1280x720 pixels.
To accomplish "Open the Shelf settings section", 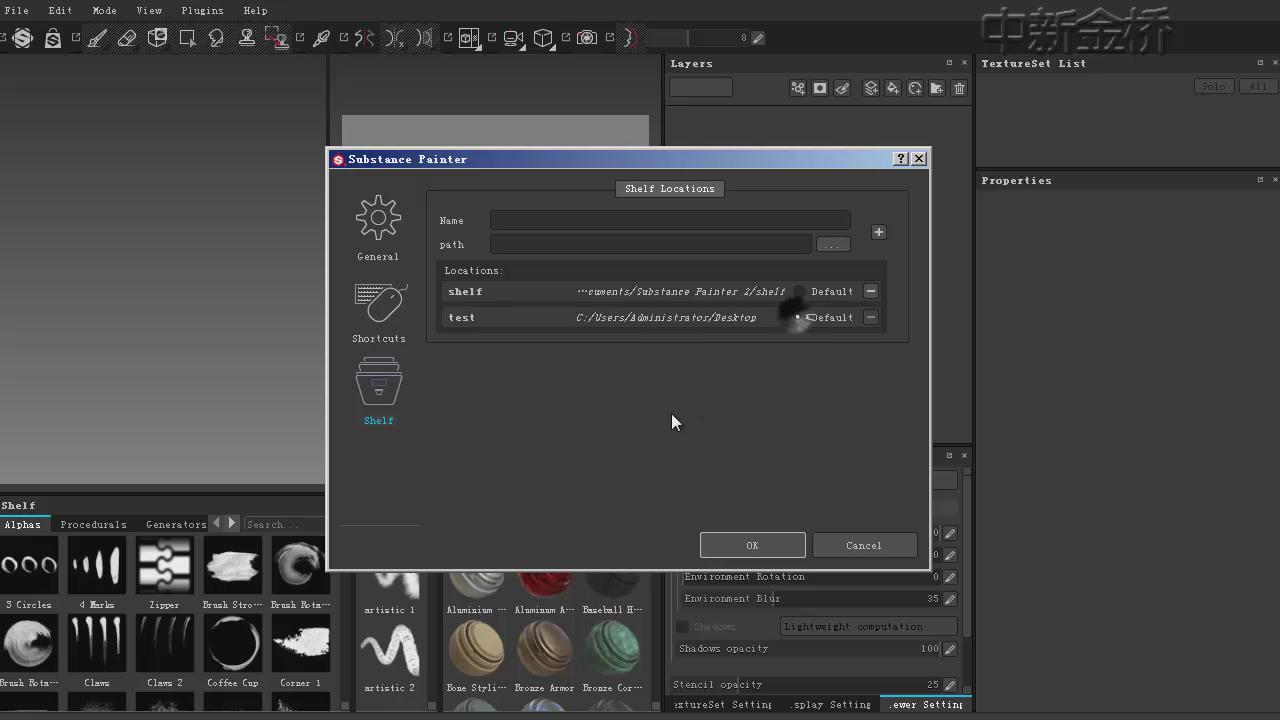I will (378, 391).
